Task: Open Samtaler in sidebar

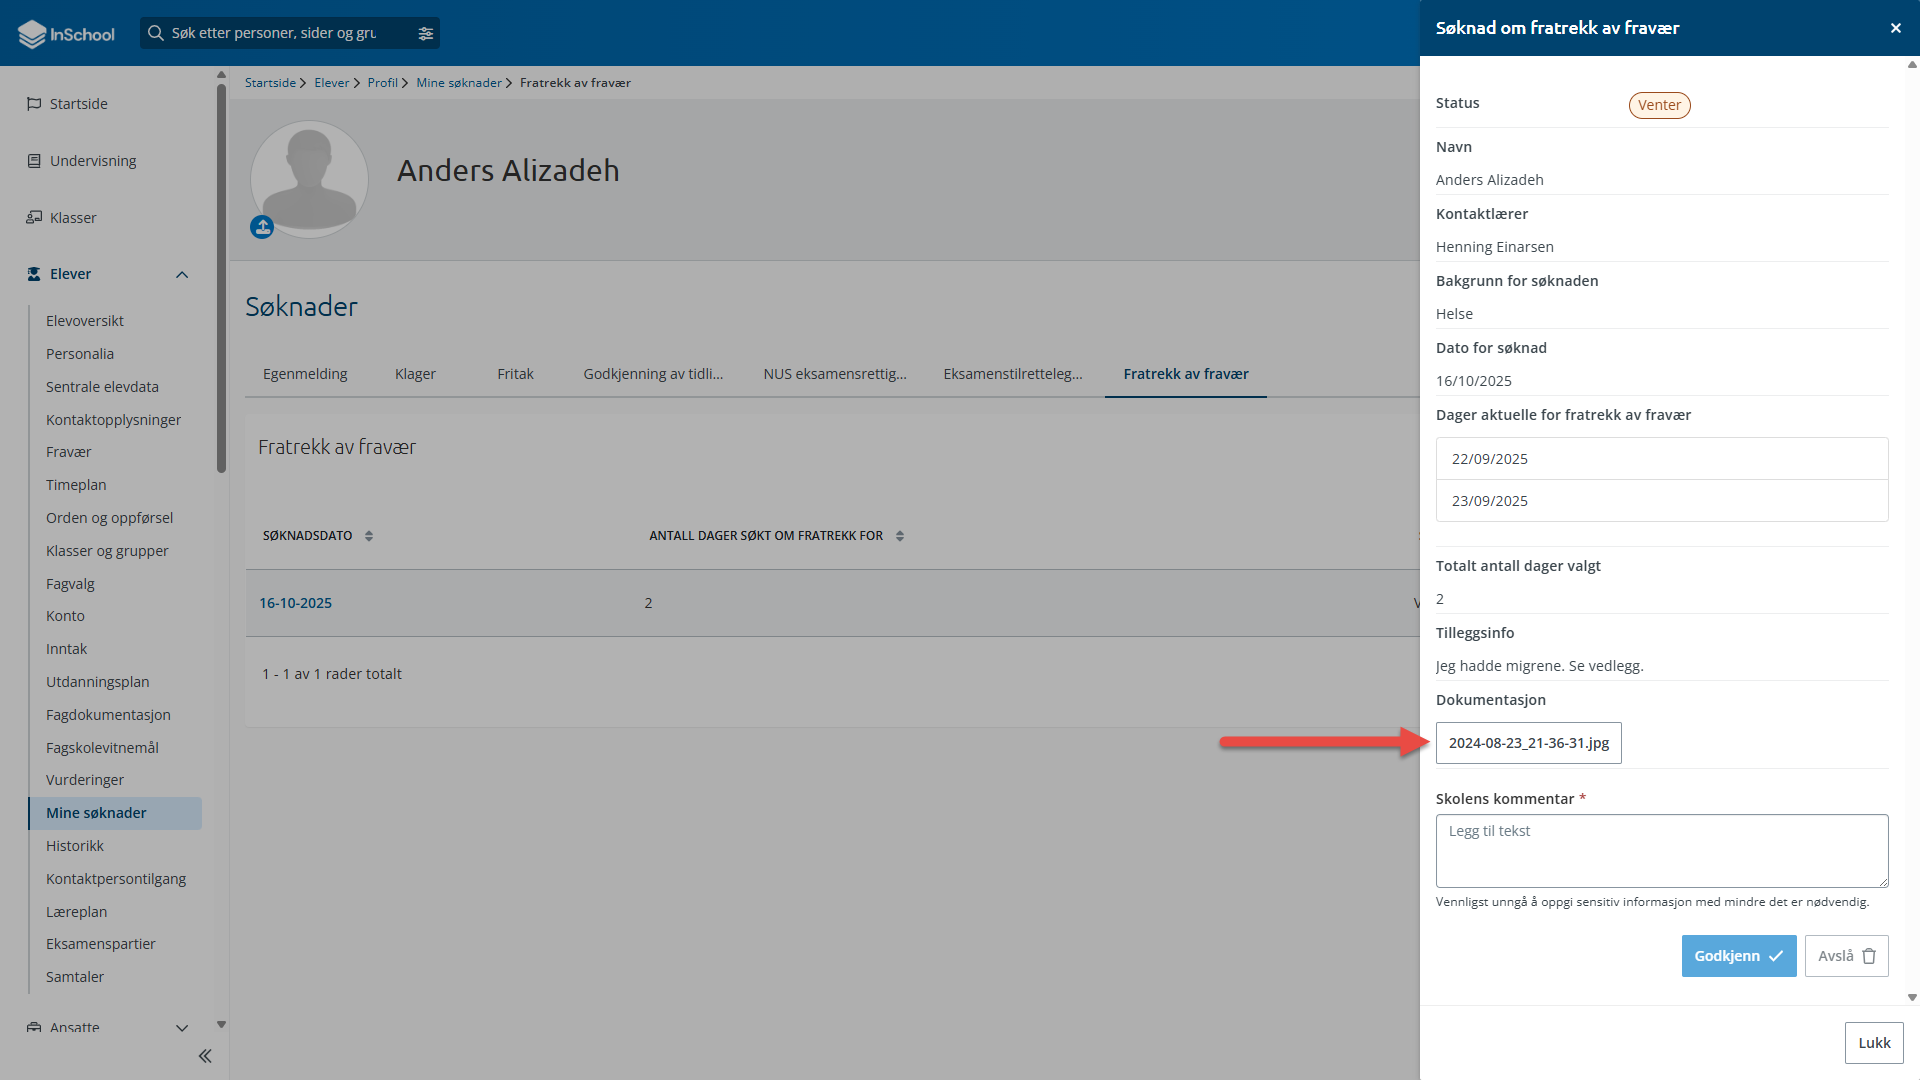Action: click(x=75, y=977)
